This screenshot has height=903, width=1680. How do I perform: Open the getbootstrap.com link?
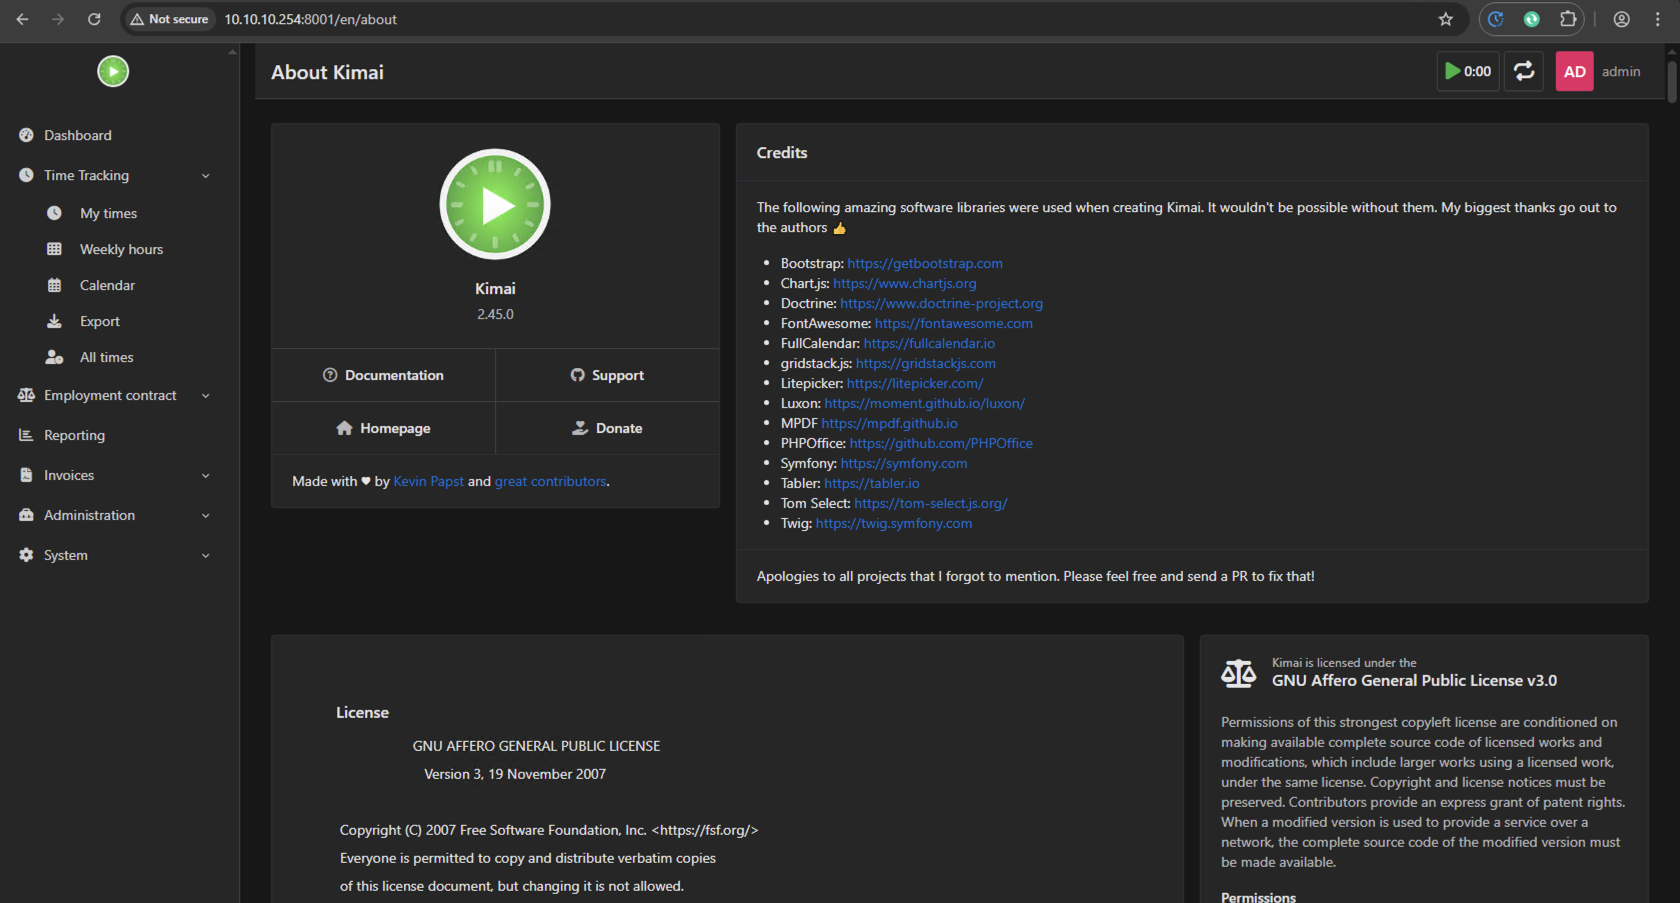[925, 263]
